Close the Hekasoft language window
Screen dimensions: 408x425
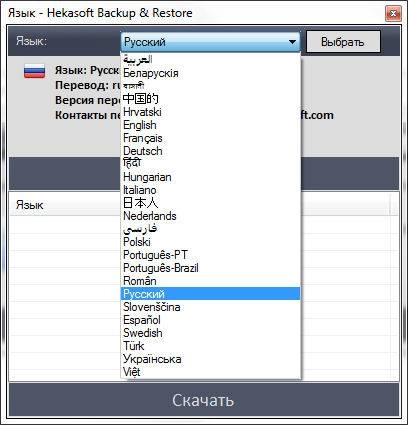393,14
